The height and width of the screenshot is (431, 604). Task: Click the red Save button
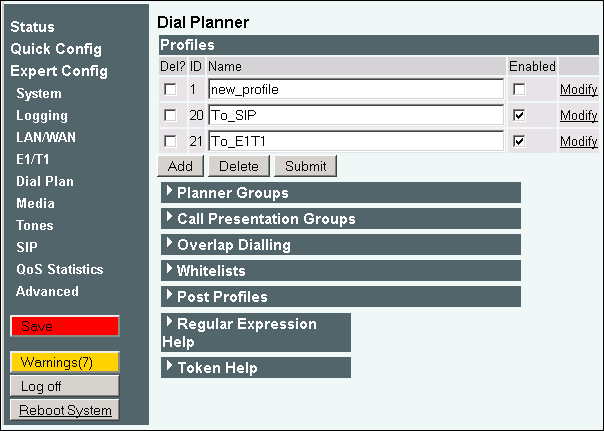64,327
